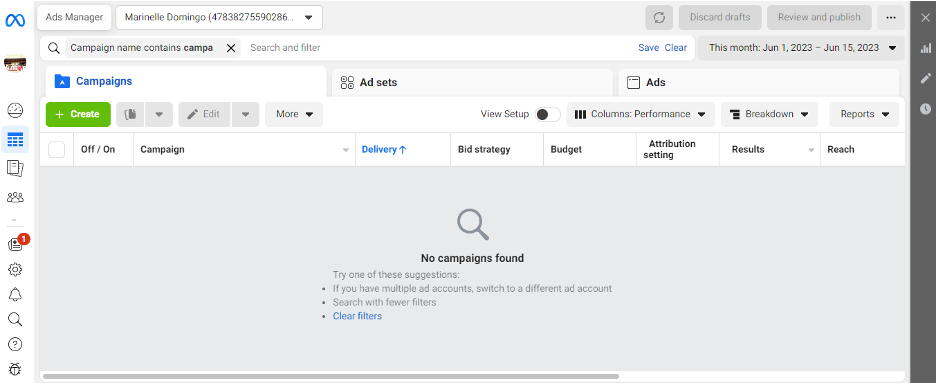Open the history clock icon in right panel

pos(926,109)
